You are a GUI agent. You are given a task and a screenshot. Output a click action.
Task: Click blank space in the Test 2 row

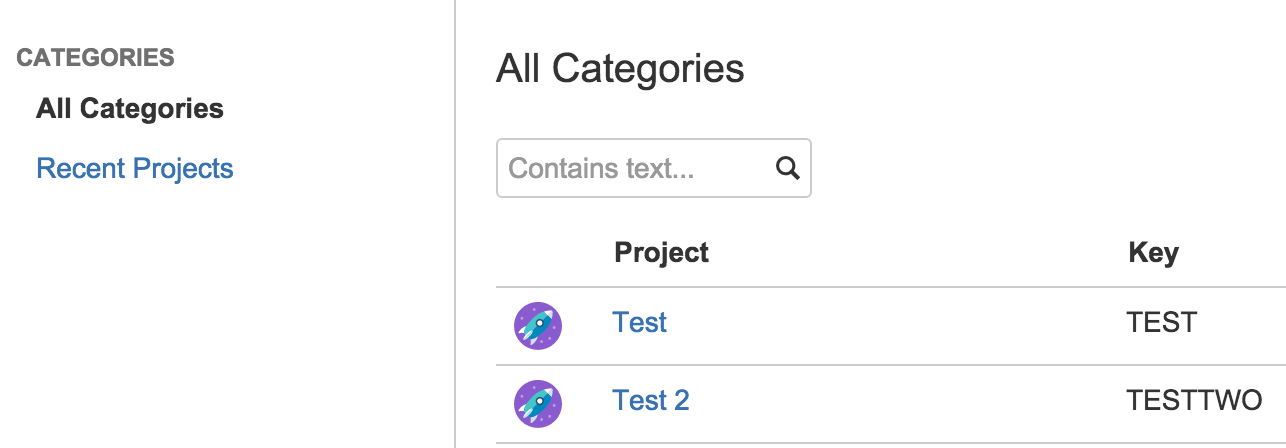tap(900, 404)
